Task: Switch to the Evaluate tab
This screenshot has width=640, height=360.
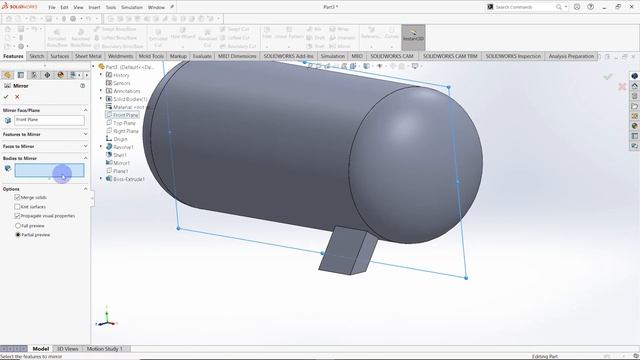Action: (x=202, y=56)
